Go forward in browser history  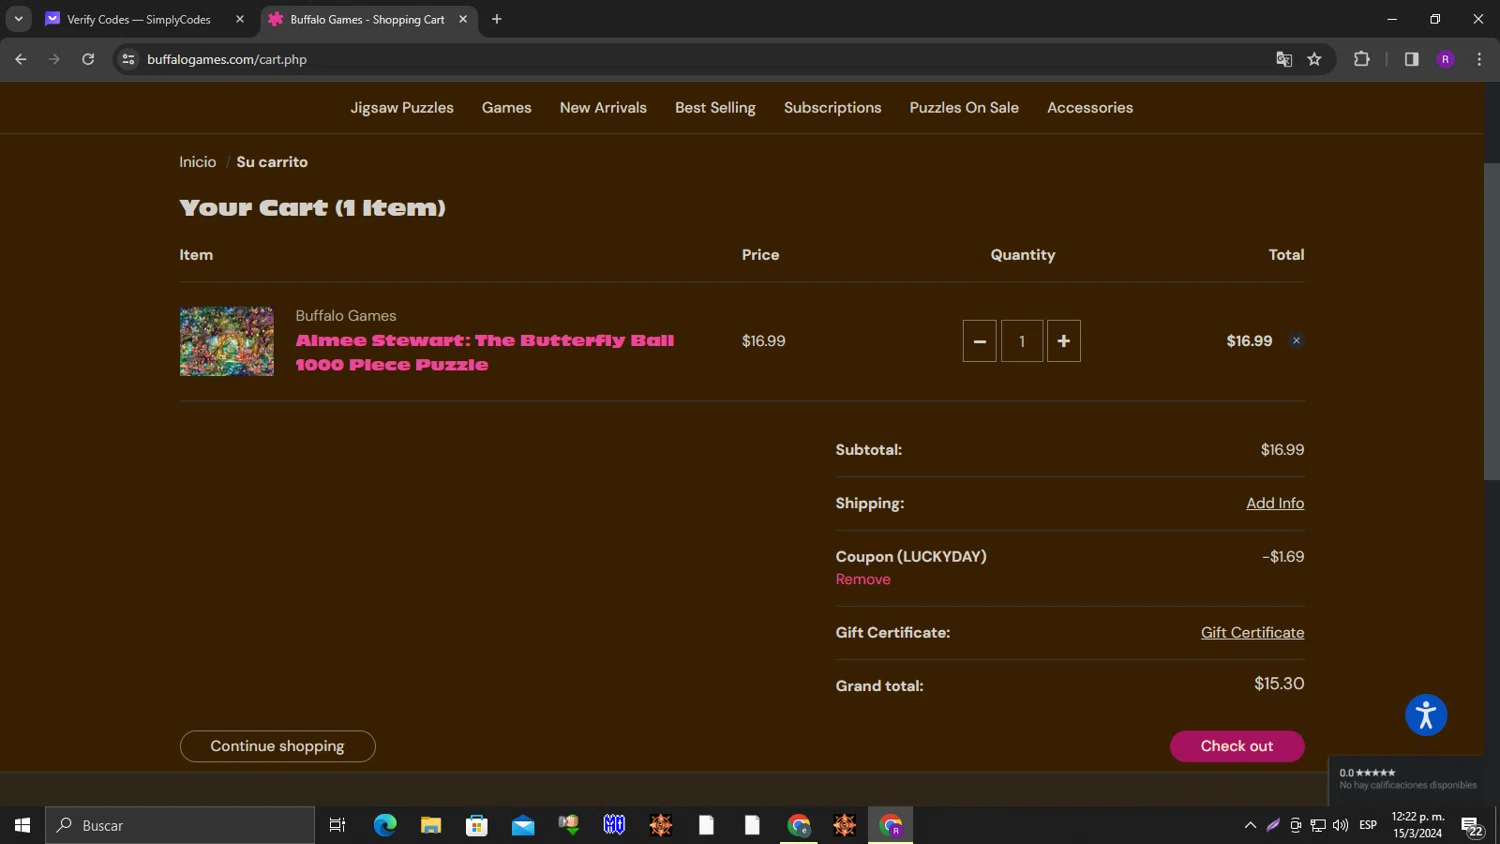coord(54,59)
